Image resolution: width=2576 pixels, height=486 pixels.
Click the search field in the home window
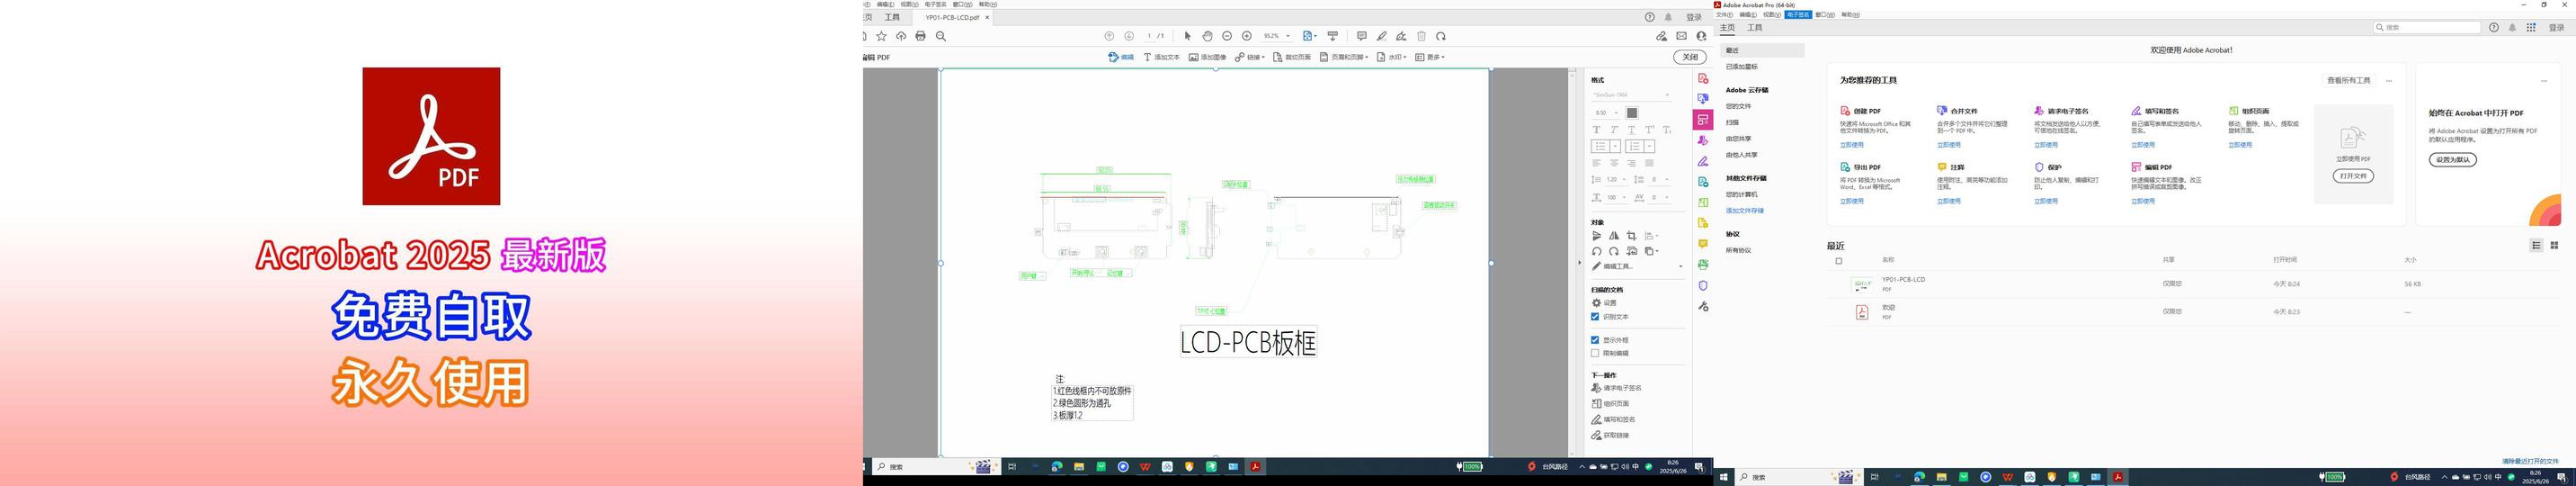(x=2427, y=28)
